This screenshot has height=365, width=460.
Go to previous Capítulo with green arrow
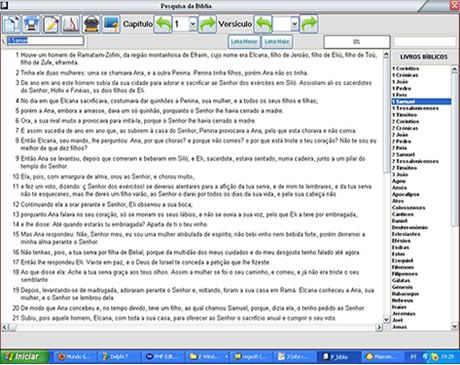coord(163,24)
